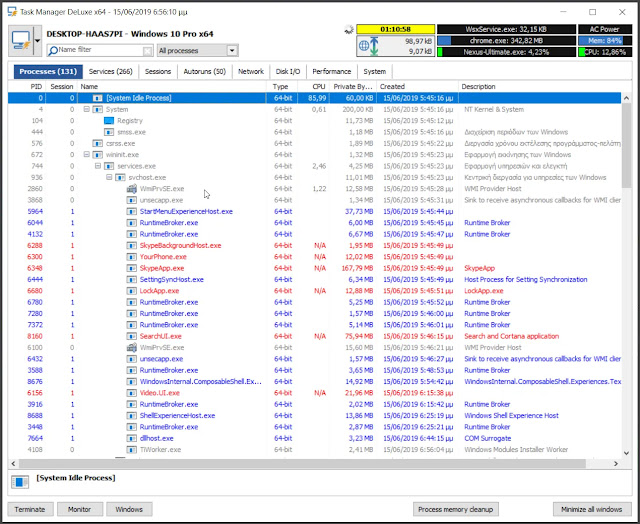
Task: Click the Registry process icon
Action: [109, 121]
